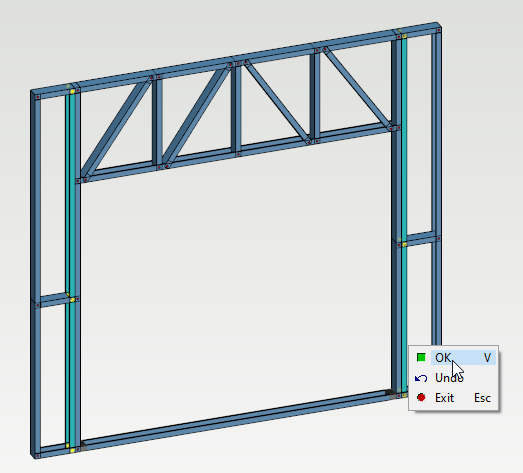Click the green square OK icon
Image resolution: width=523 pixels, height=473 pixels.
(421, 358)
